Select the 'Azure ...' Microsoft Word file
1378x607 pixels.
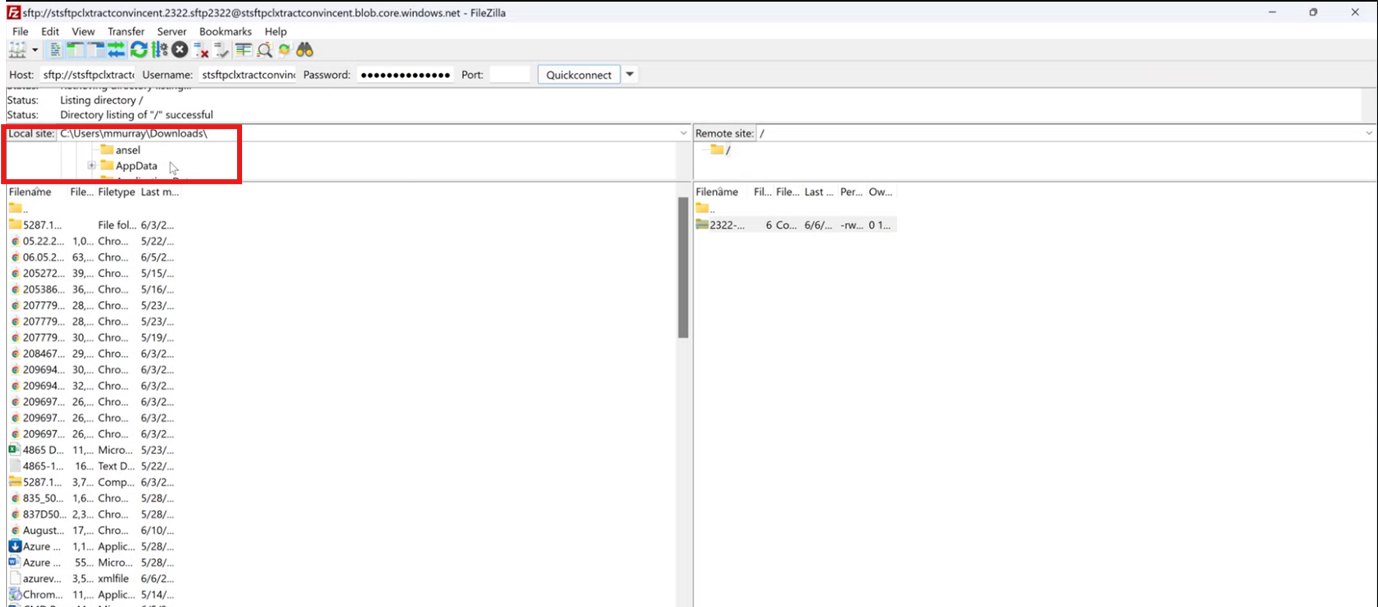[x=93, y=563]
